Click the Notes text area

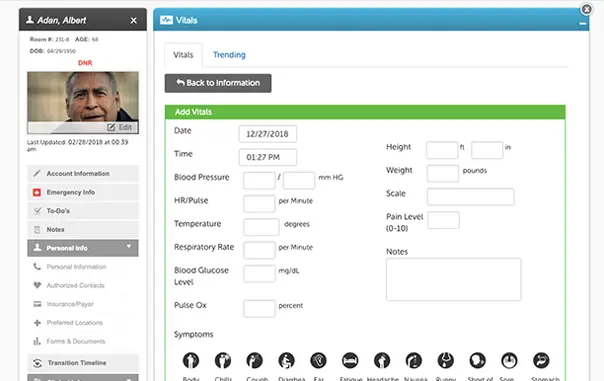coord(453,280)
